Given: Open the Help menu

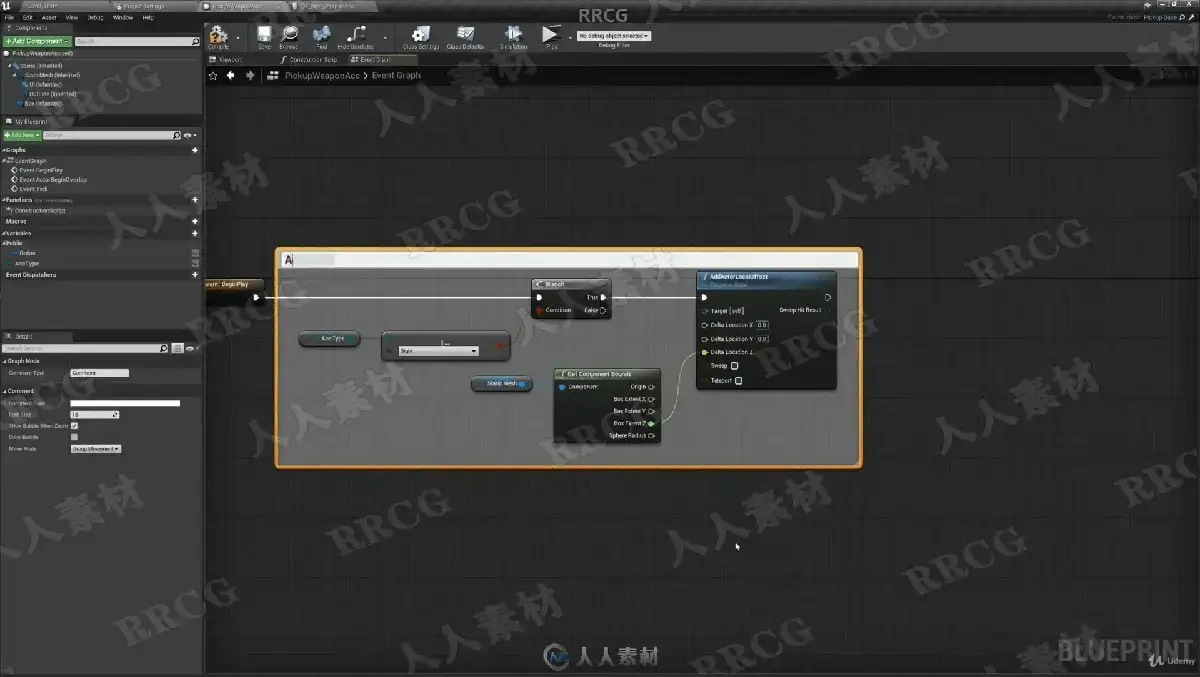Looking at the screenshot, I should (148, 17).
